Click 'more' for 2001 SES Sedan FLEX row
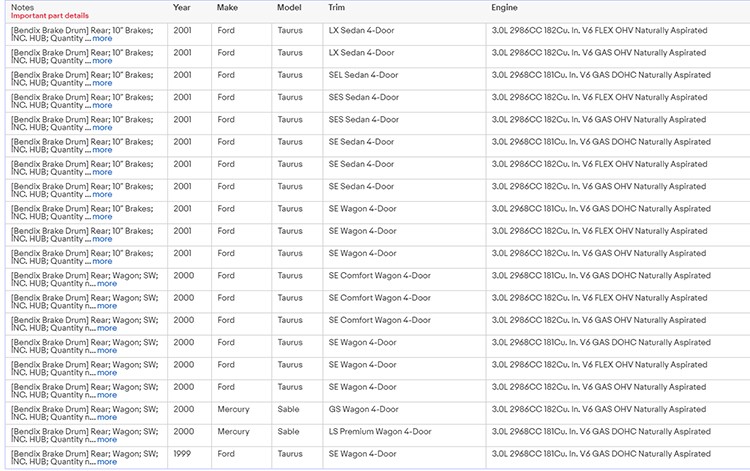The width and height of the screenshot is (750, 471). (102, 105)
